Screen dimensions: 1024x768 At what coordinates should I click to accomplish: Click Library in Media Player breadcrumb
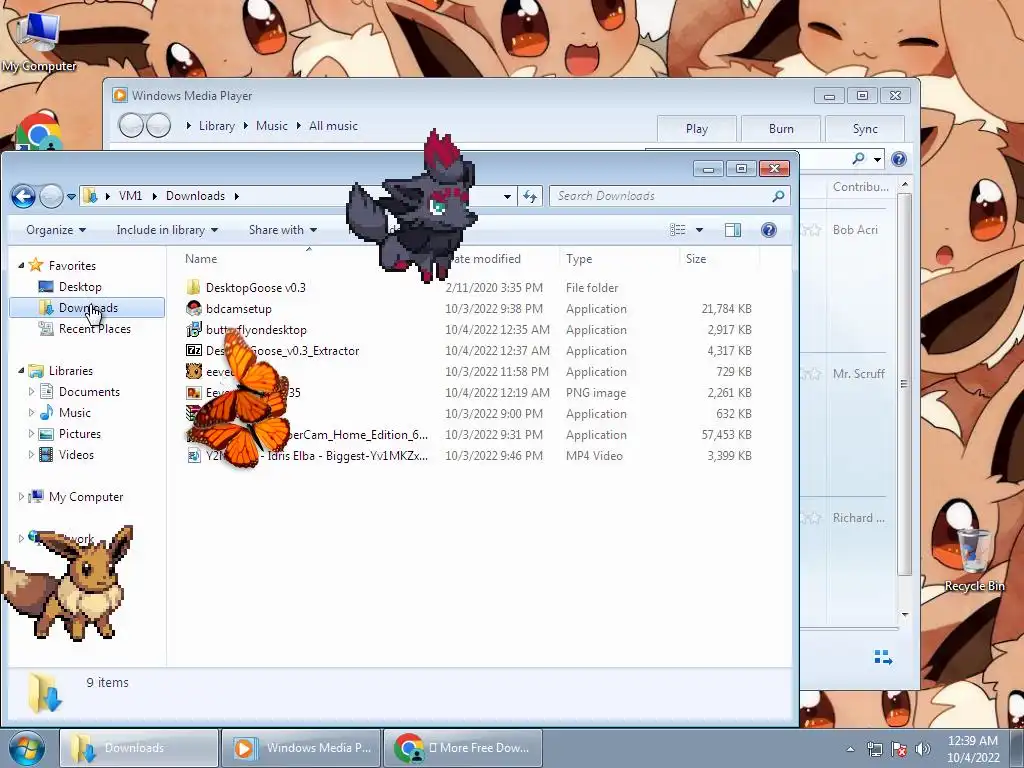[216, 126]
